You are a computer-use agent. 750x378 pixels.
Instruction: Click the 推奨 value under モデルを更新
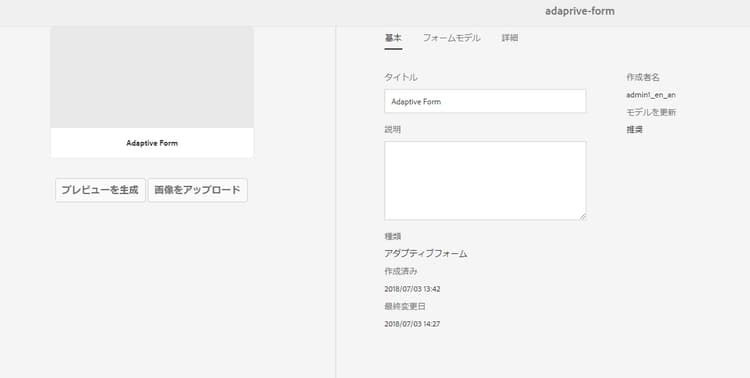pos(634,130)
